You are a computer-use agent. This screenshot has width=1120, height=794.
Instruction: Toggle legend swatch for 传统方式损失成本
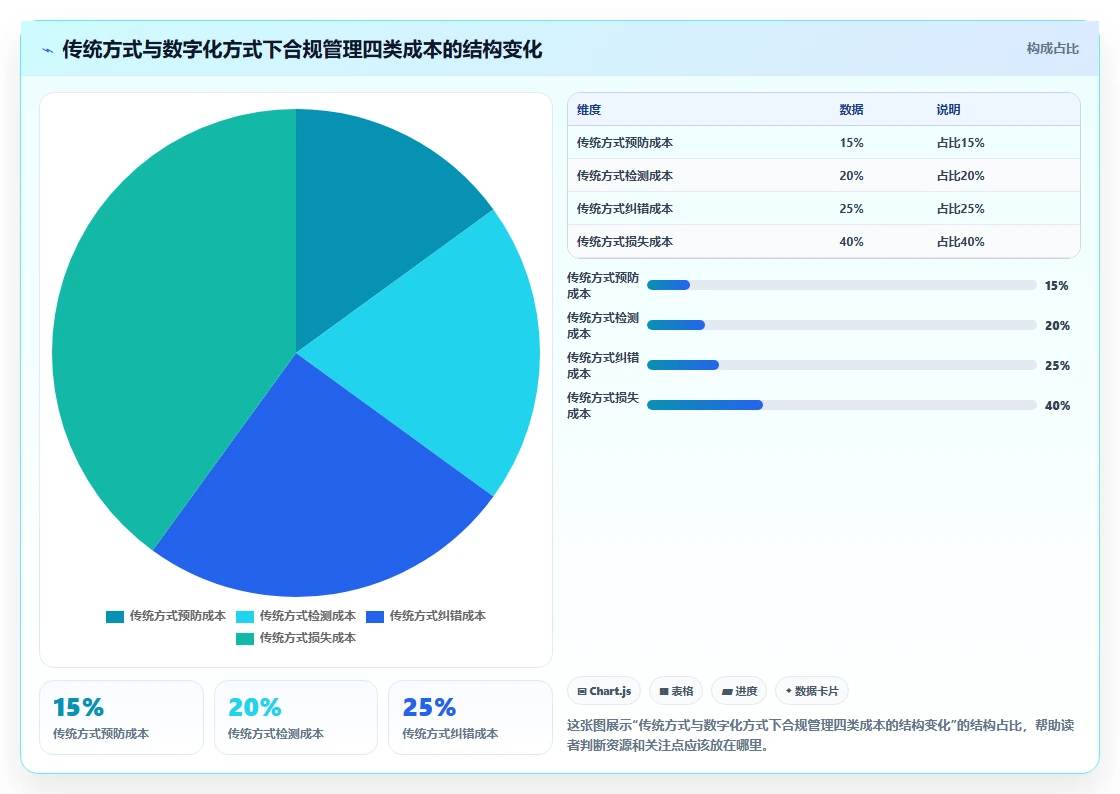[x=245, y=638]
